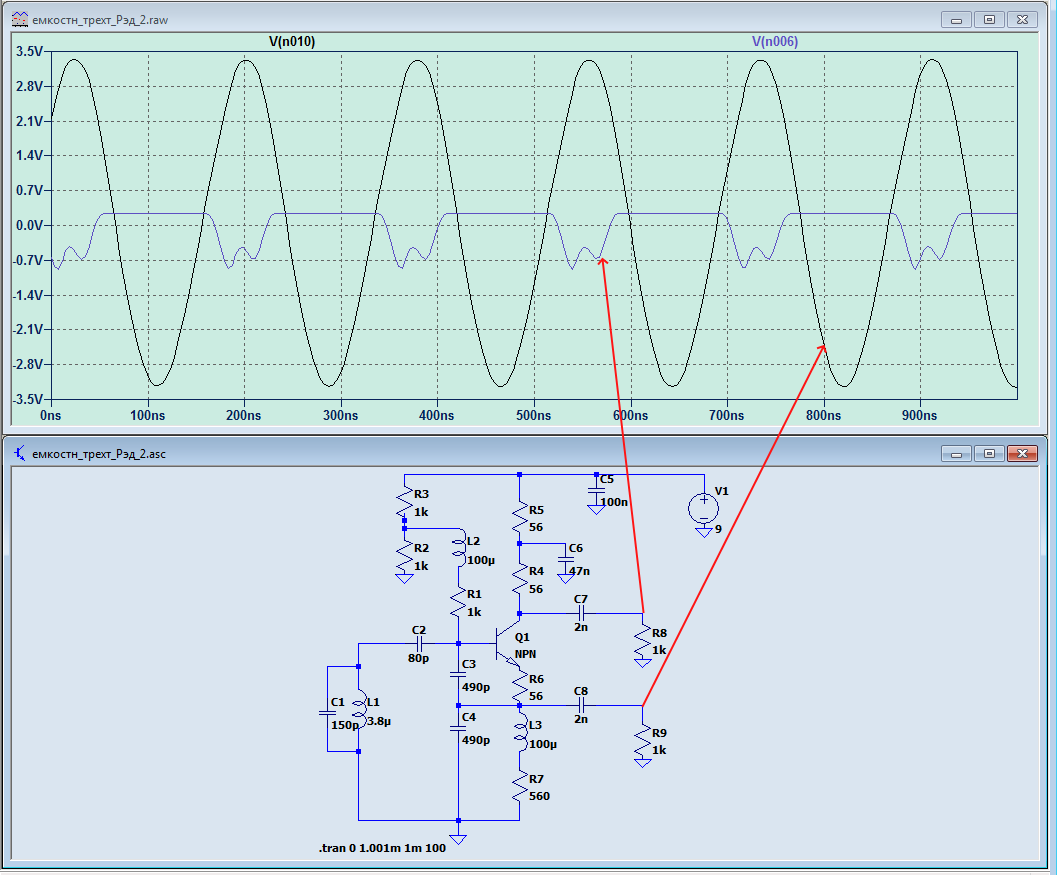Select the R3 resistor symbol
Screen dimensions: 1057x875
tap(404, 503)
